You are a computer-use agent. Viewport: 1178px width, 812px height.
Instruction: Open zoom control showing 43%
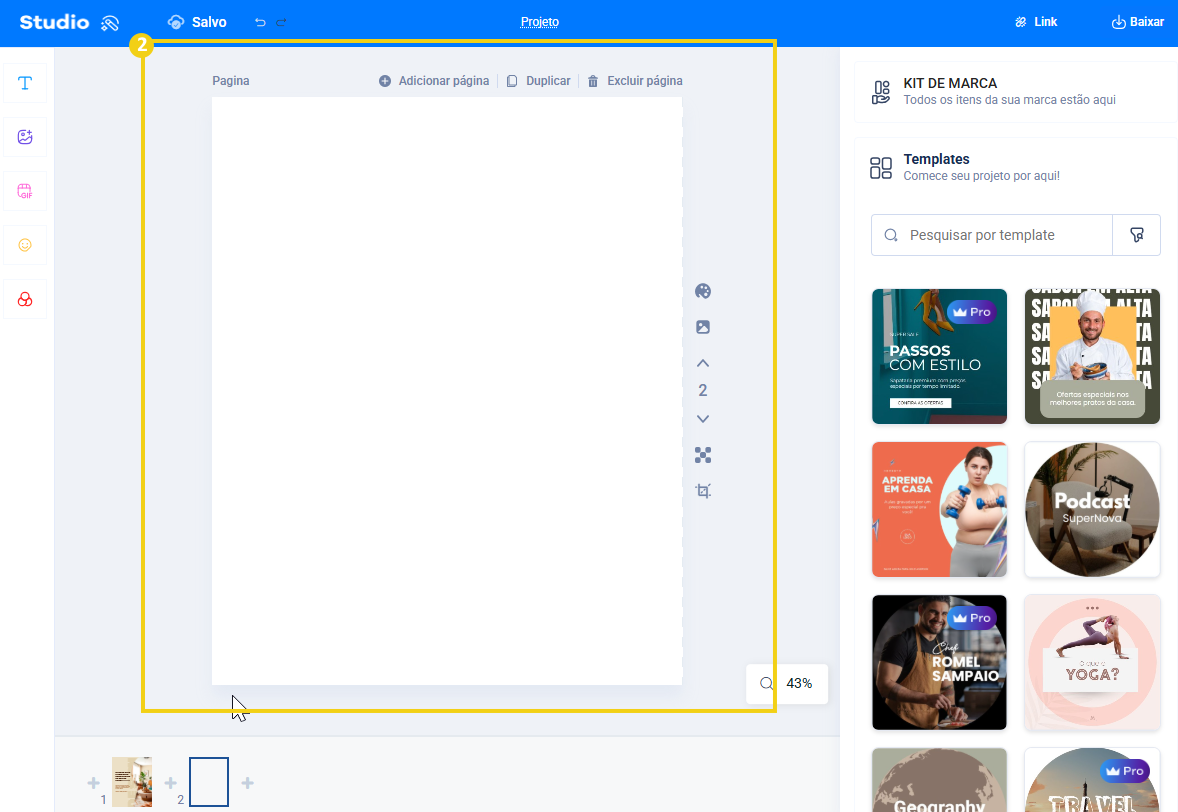click(787, 684)
